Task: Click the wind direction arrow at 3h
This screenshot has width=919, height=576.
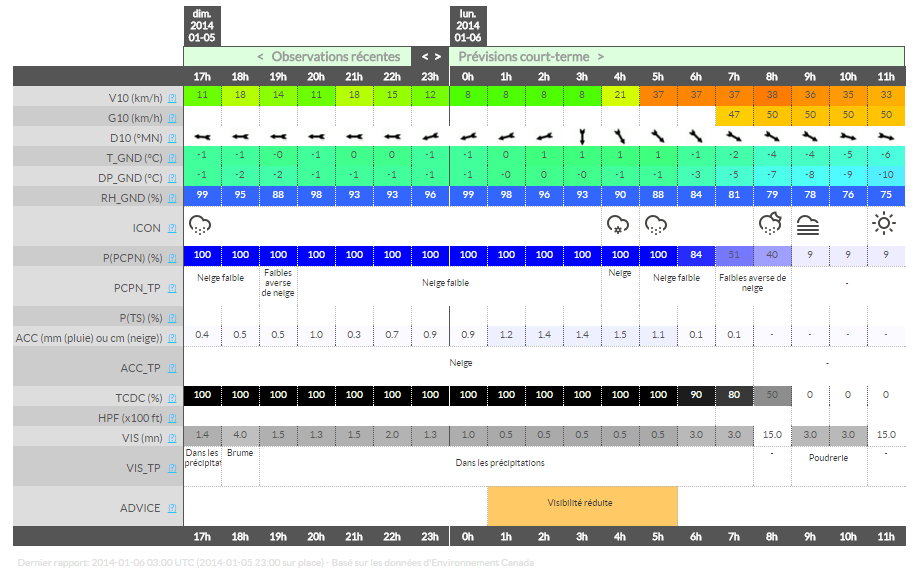Action: (582, 137)
